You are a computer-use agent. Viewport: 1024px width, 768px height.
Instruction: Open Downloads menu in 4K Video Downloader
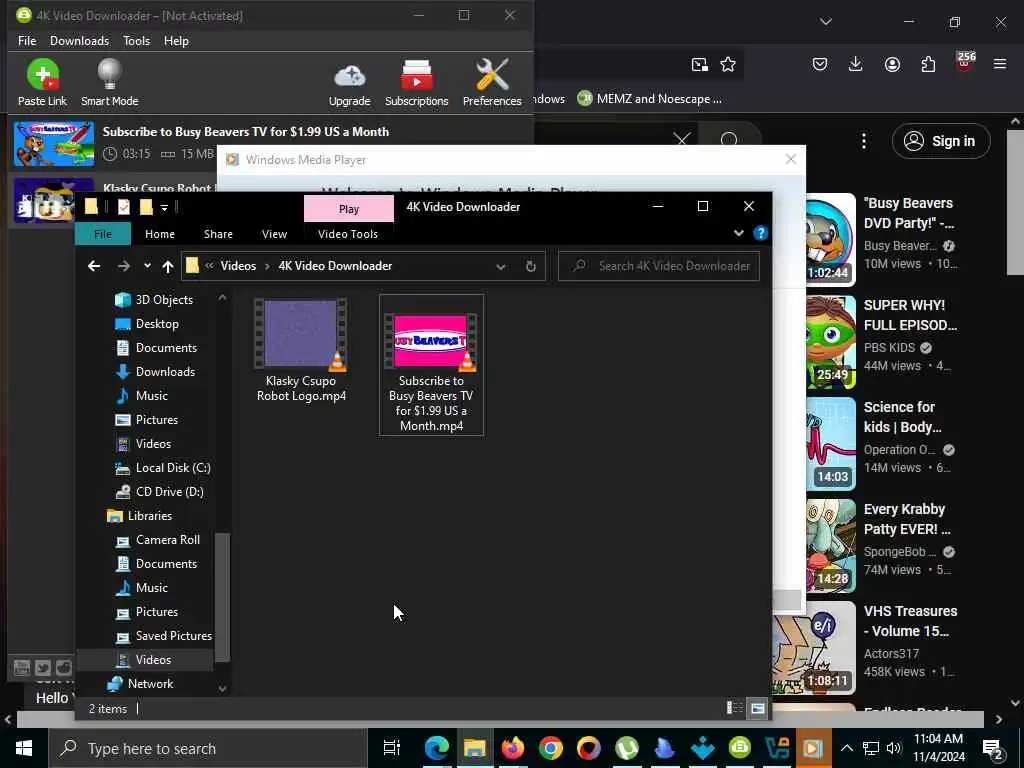coord(80,40)
